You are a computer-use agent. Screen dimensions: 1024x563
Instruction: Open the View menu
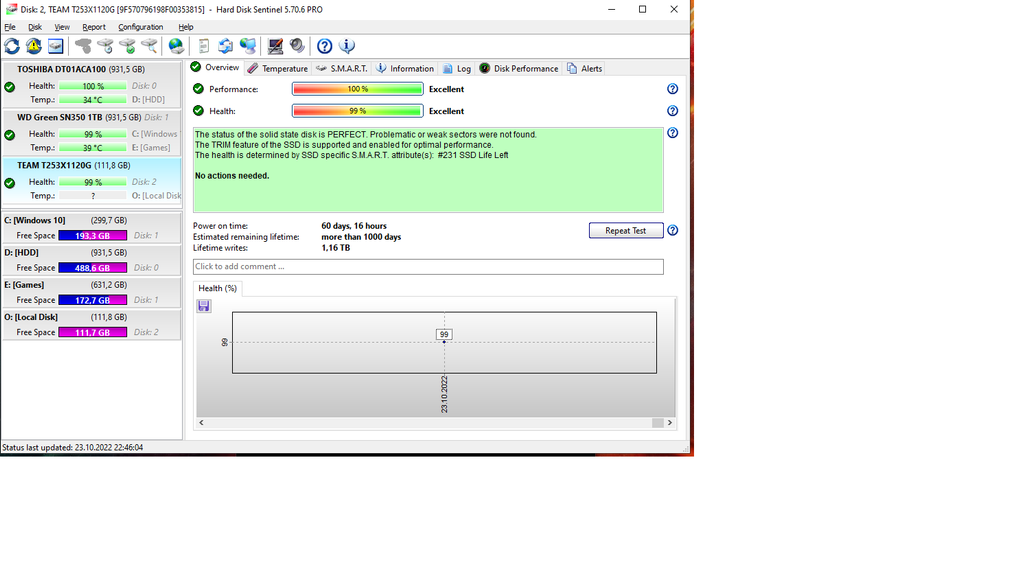62,27
